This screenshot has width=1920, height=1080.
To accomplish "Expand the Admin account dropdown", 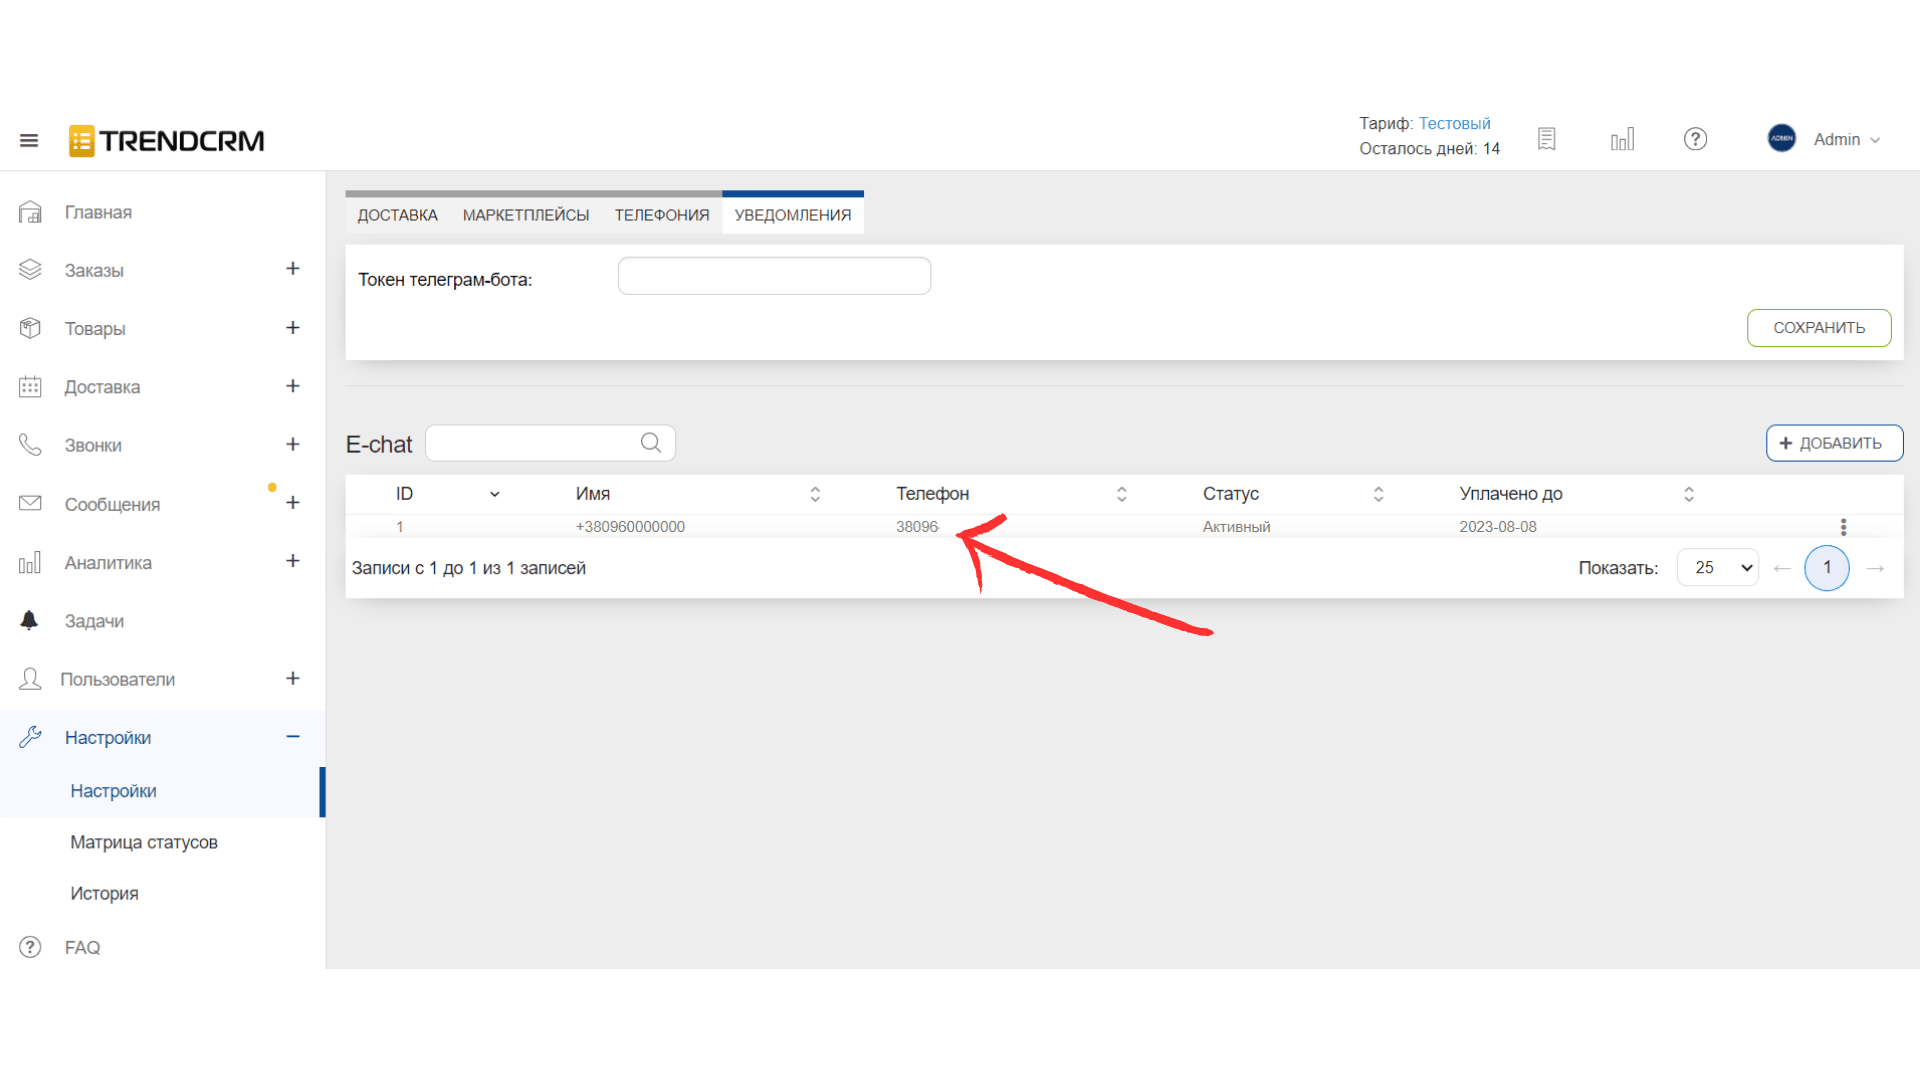I will [x=1847, y=140].
